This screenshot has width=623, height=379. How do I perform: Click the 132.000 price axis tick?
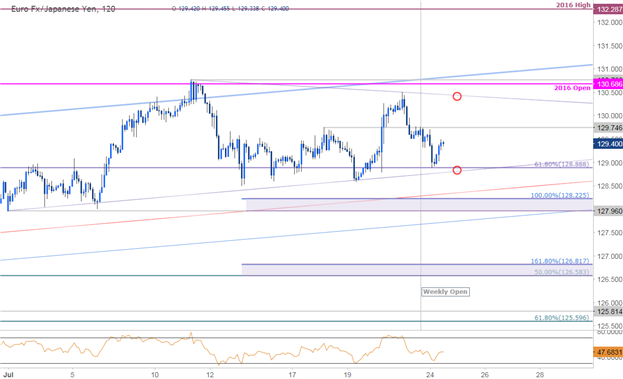click(609, 23)
